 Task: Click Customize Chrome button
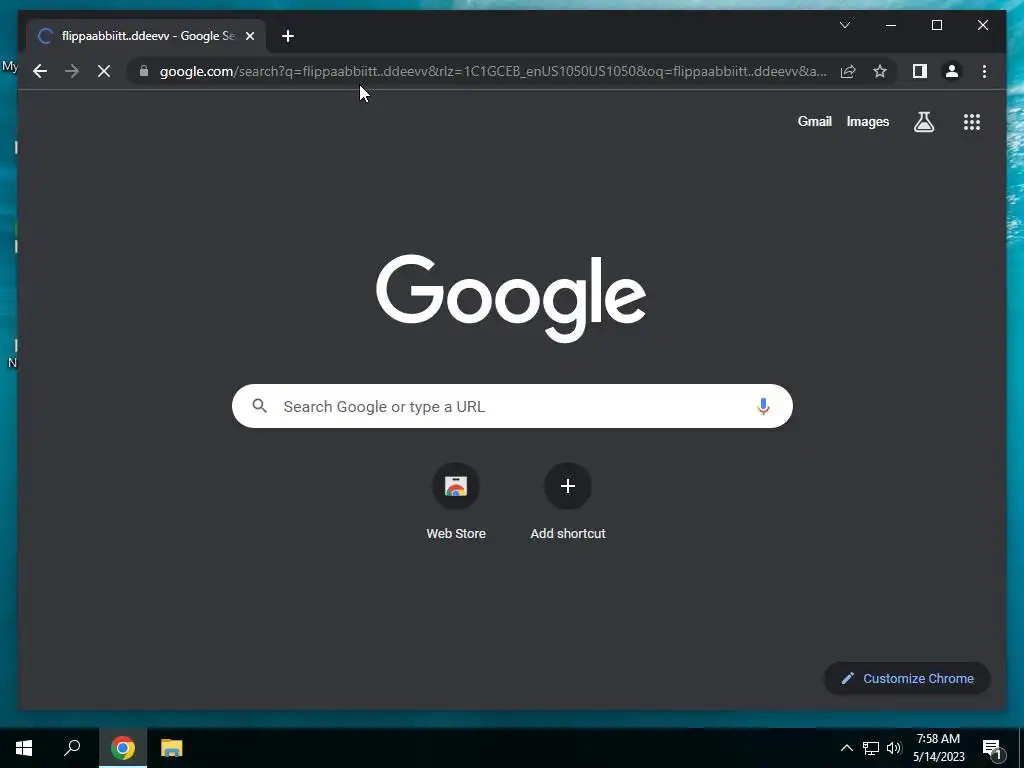(x=907, y=679)
